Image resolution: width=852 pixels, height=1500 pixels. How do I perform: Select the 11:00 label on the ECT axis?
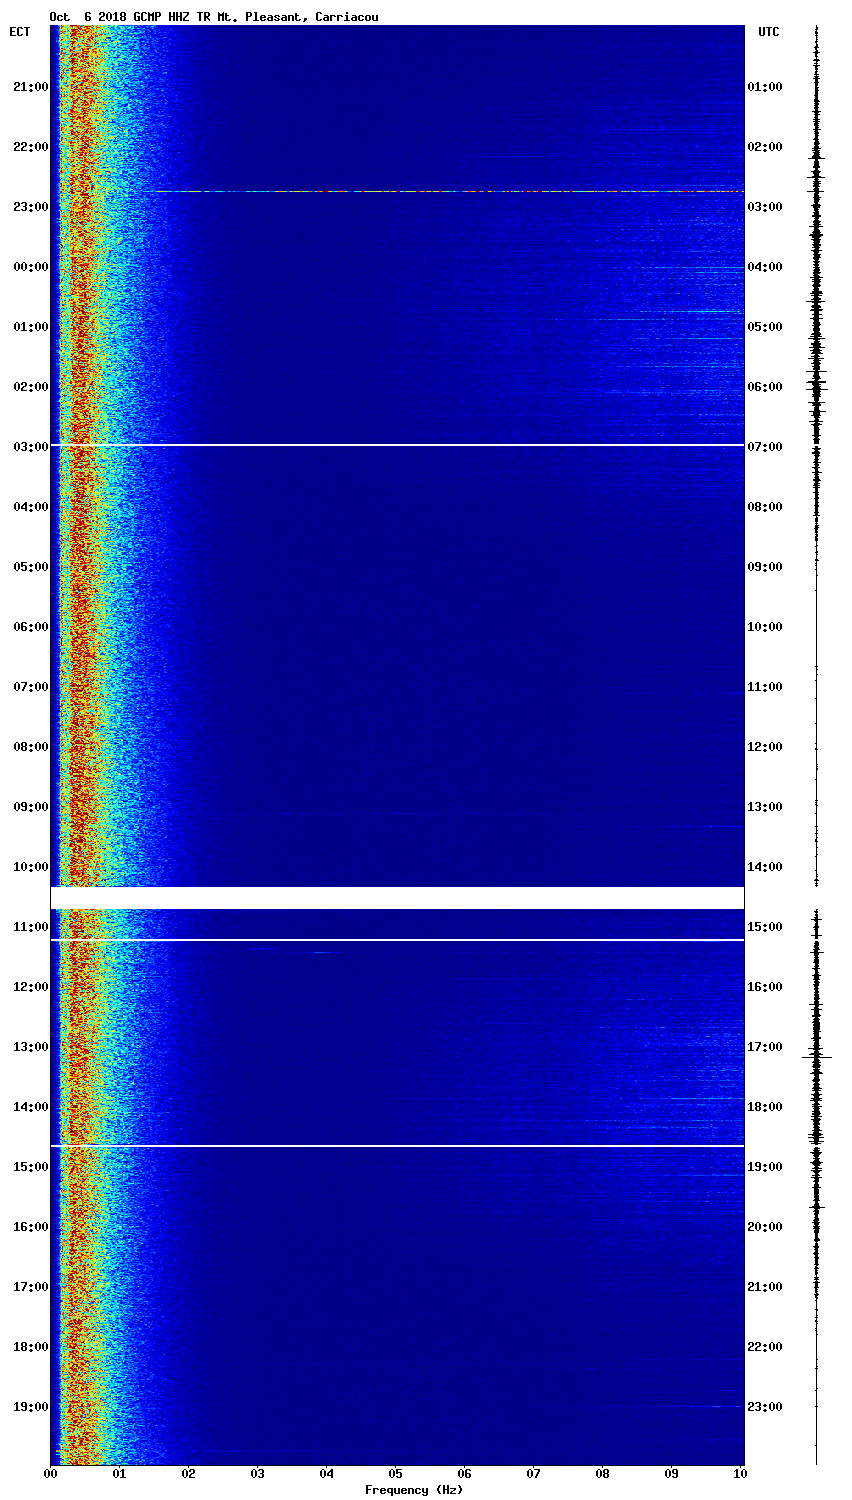(x=30, y=927)
